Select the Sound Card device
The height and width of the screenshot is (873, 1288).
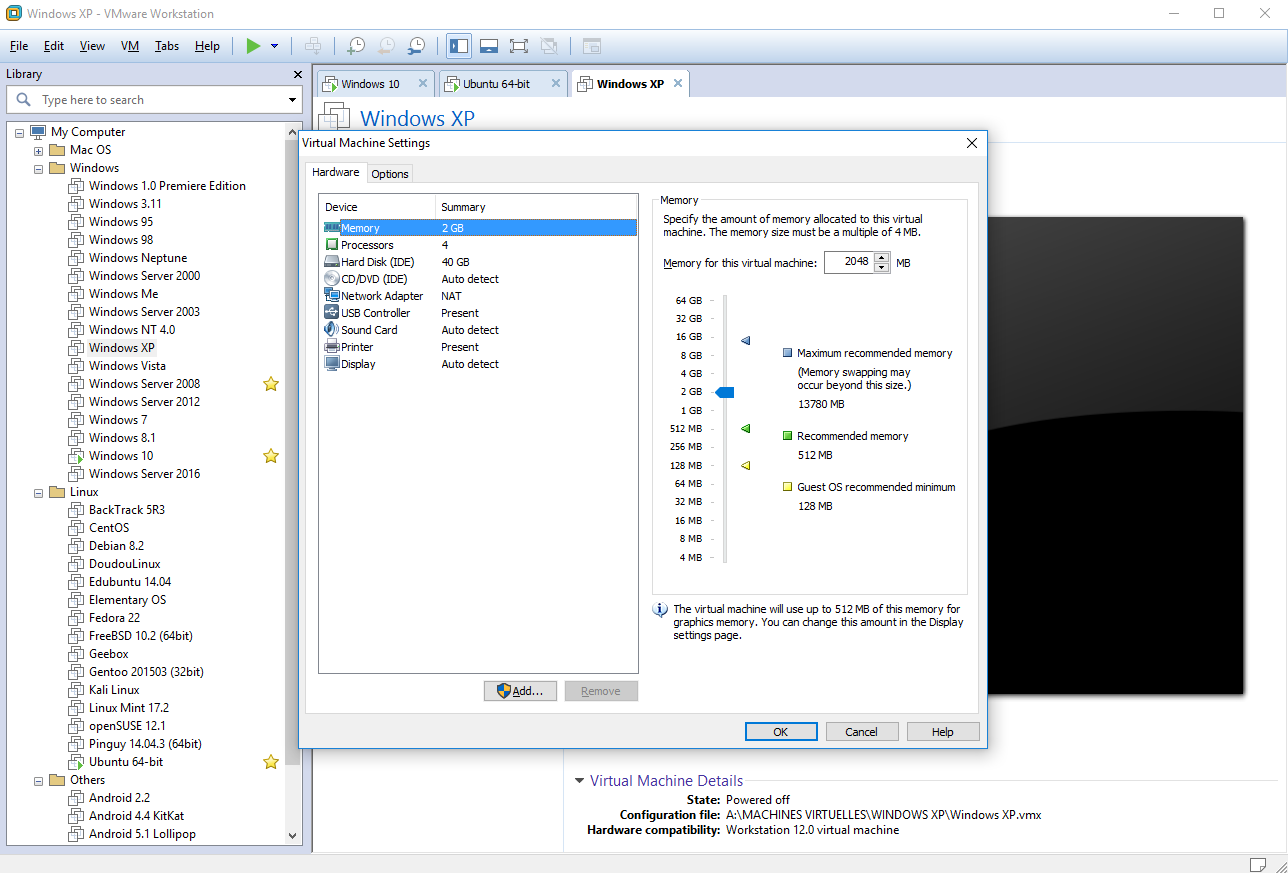[369, 329]
